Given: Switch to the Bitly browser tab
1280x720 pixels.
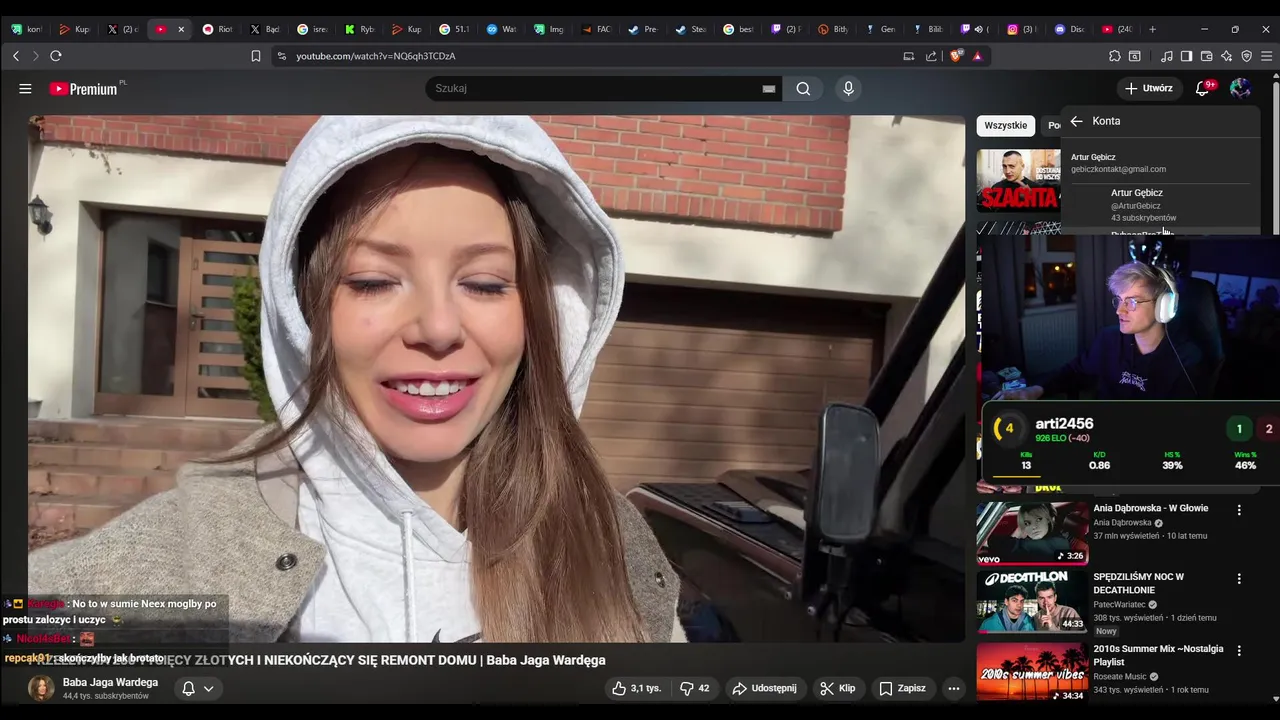Looking at the screenshot, I should pos(832,29).
